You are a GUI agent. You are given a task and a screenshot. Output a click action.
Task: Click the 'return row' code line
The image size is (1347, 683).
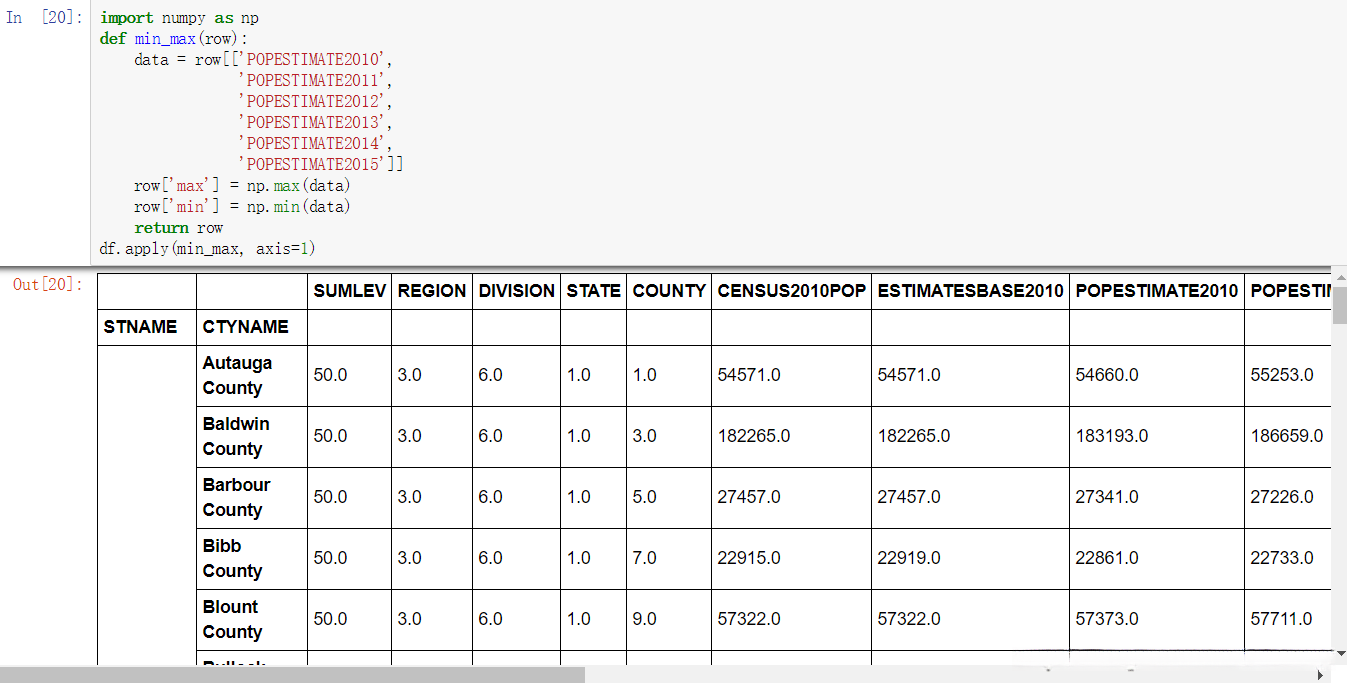pos(178,228)
